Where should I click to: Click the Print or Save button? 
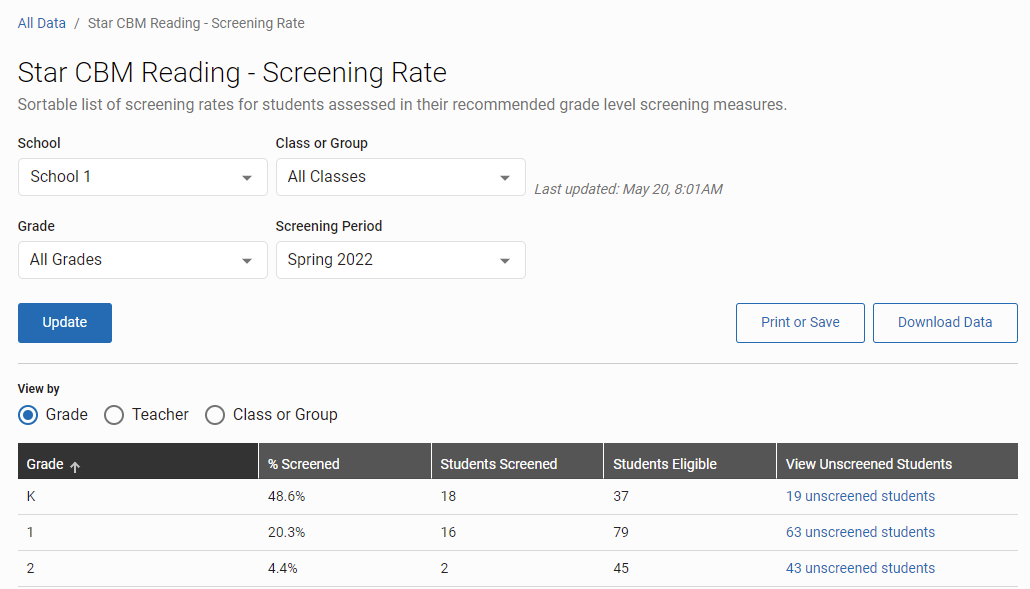[x=800, y=322]
